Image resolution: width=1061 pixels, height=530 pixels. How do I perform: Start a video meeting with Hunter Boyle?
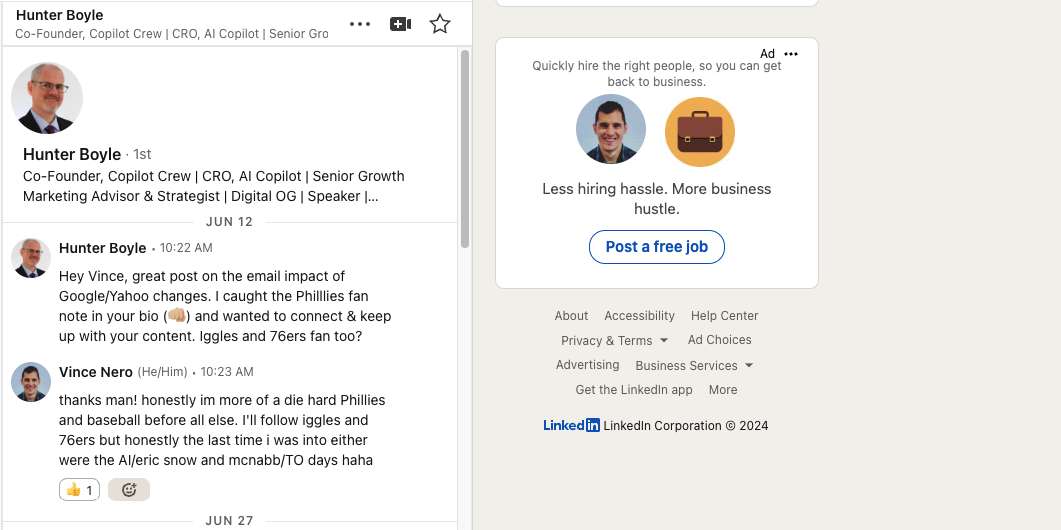[x=400, y=24]
